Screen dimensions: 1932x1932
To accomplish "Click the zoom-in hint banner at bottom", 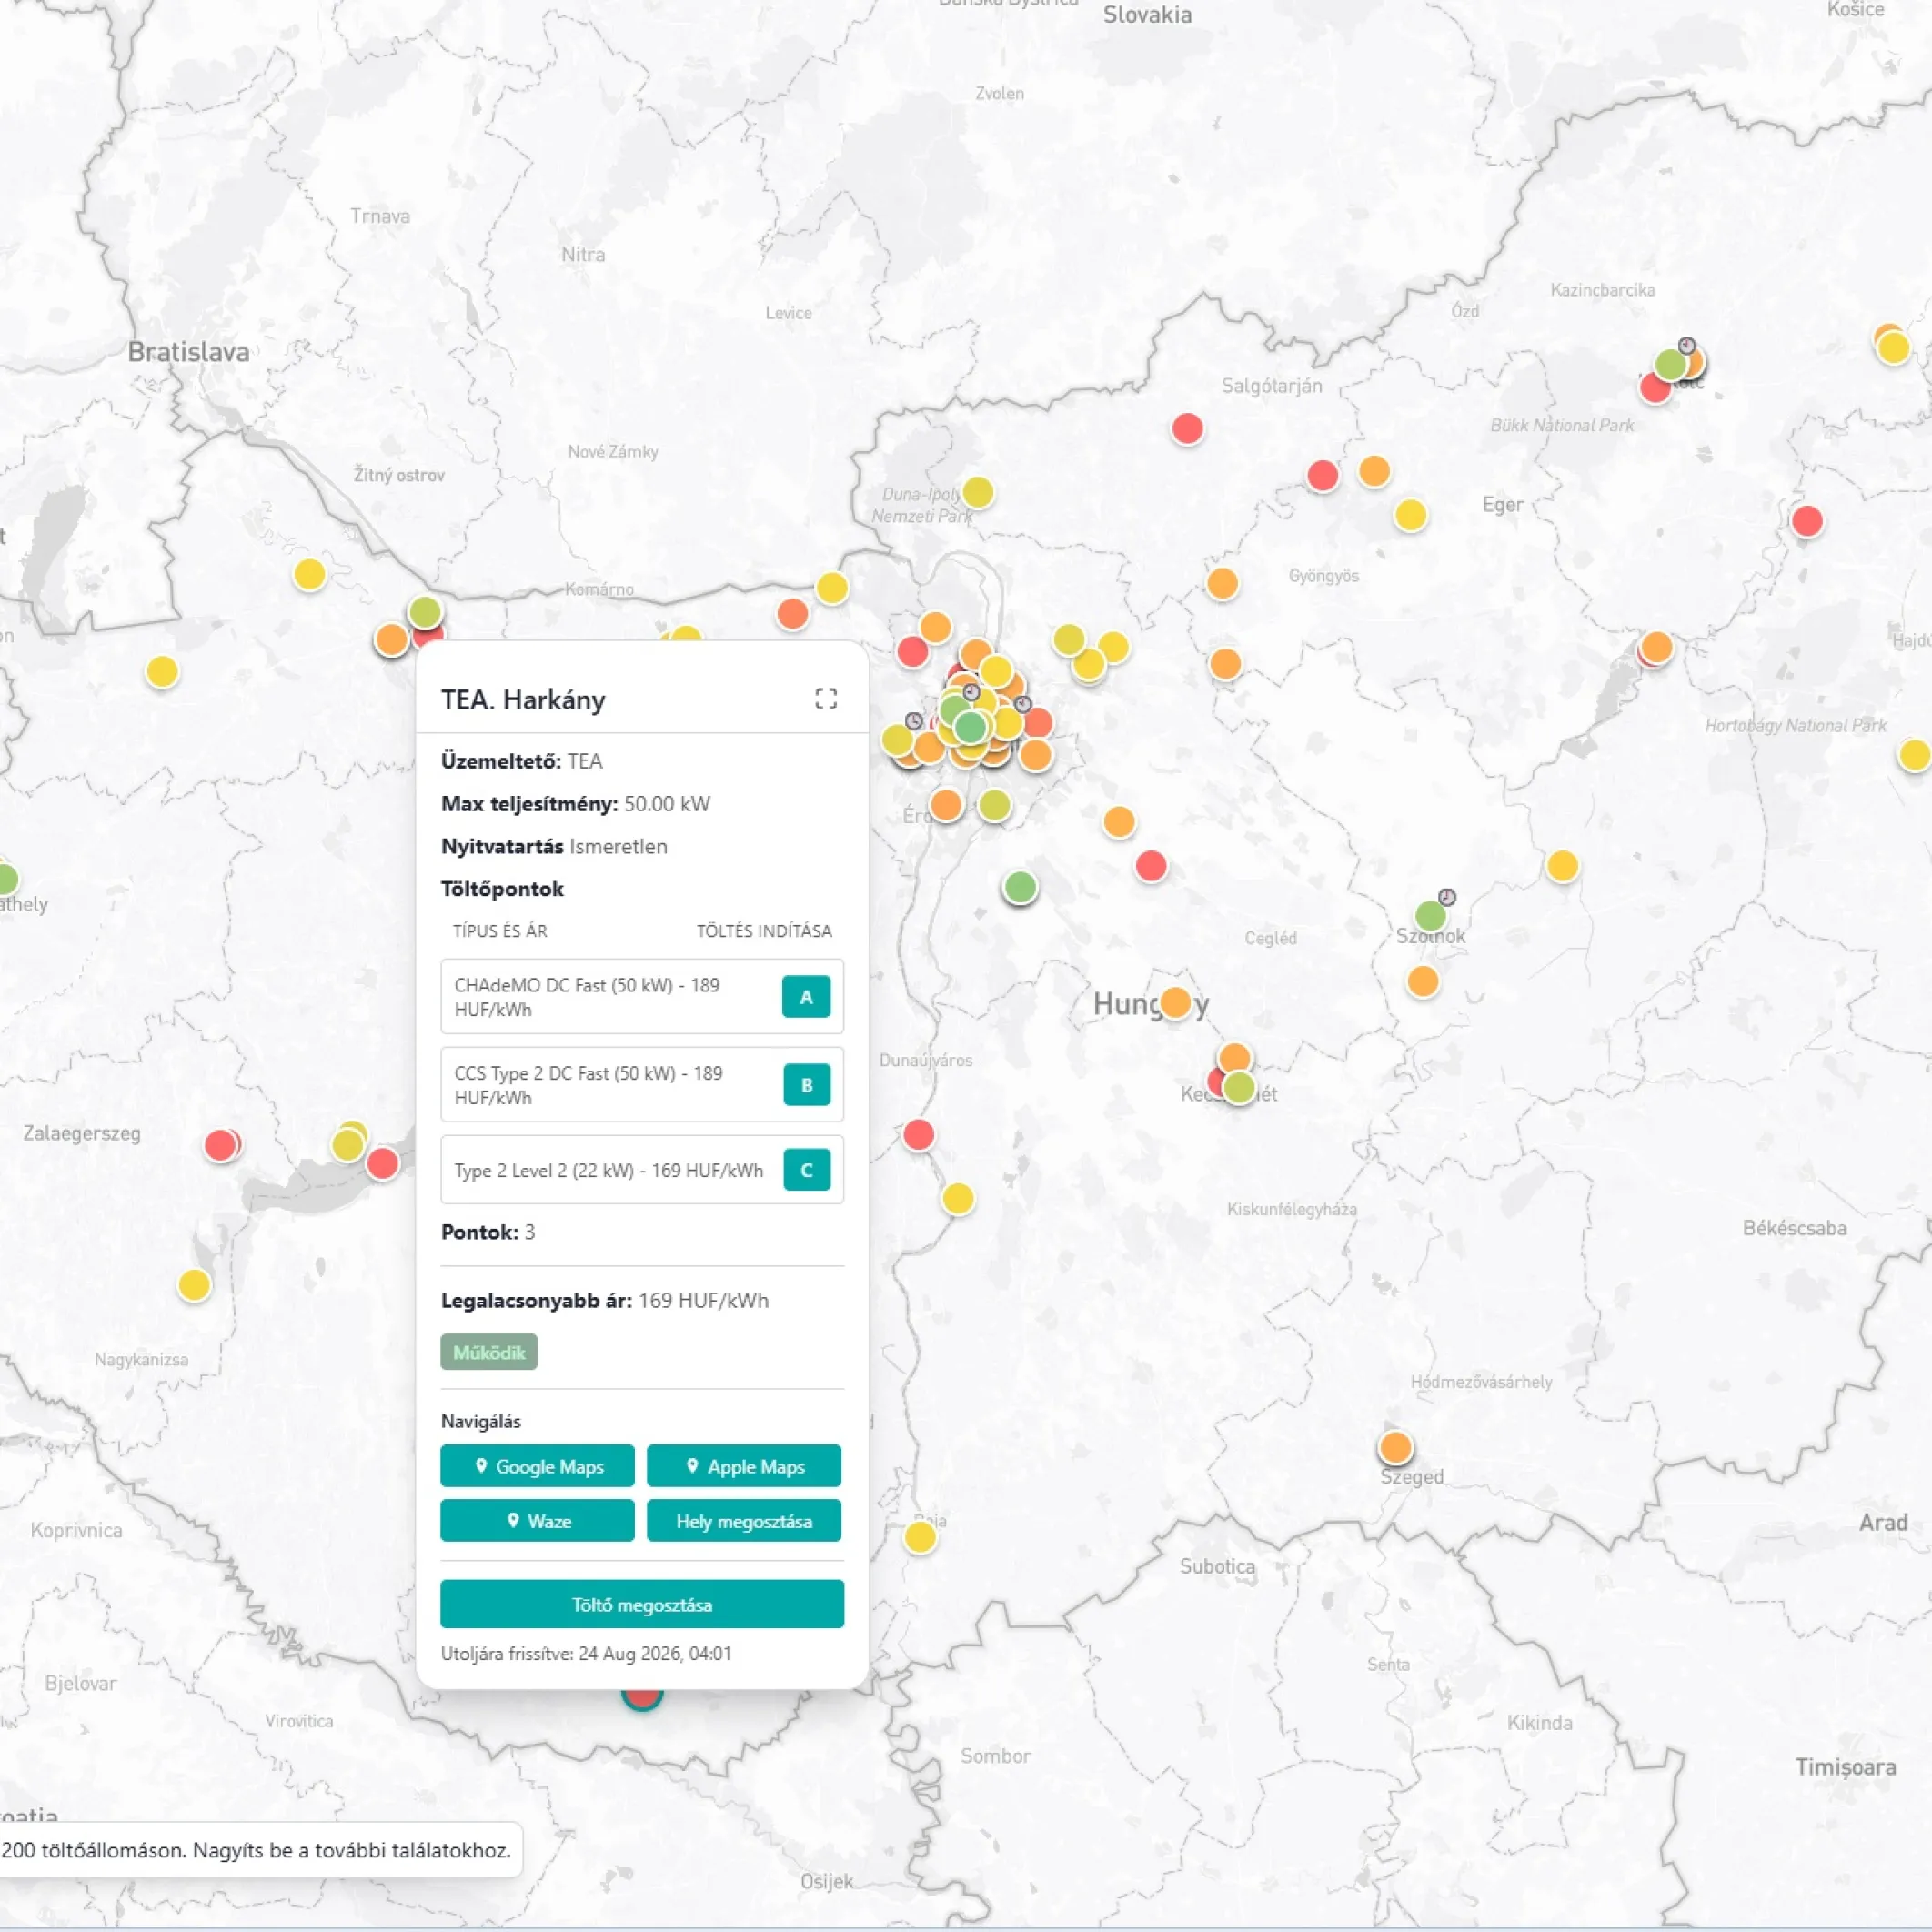I will click(x=258, y=1849).
